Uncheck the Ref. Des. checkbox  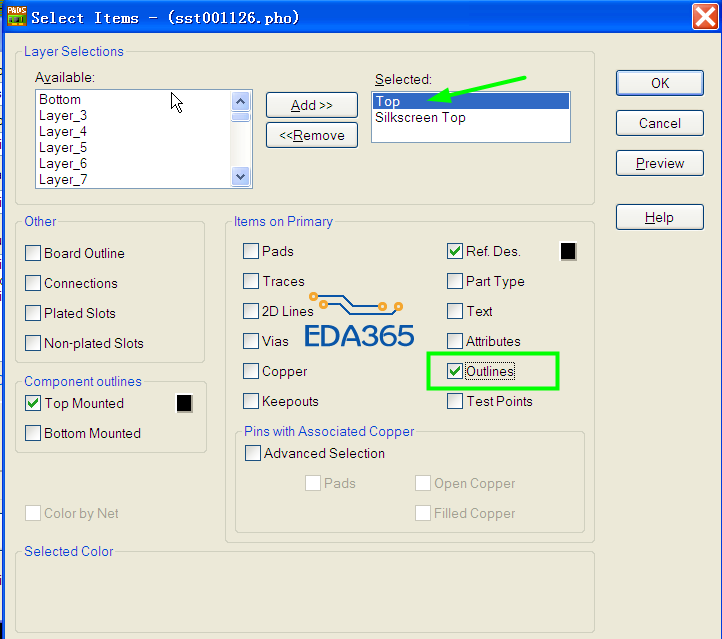pos(455,251)
